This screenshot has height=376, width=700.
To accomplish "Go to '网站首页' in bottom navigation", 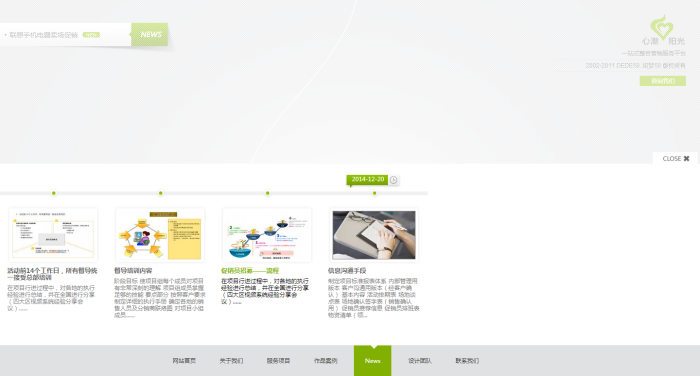I will [184, 361].
